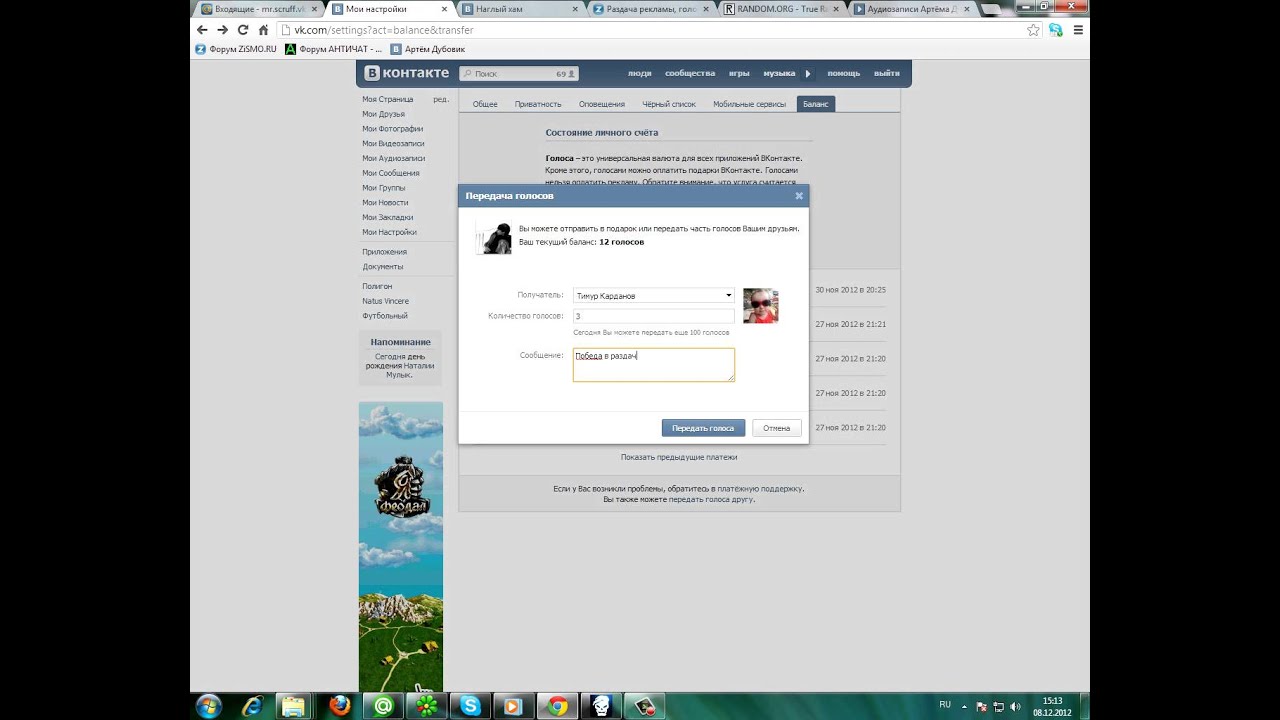The image size is (1280, 720).
Task: Show hidden tray icons arrow
Action: click(965, 706)
